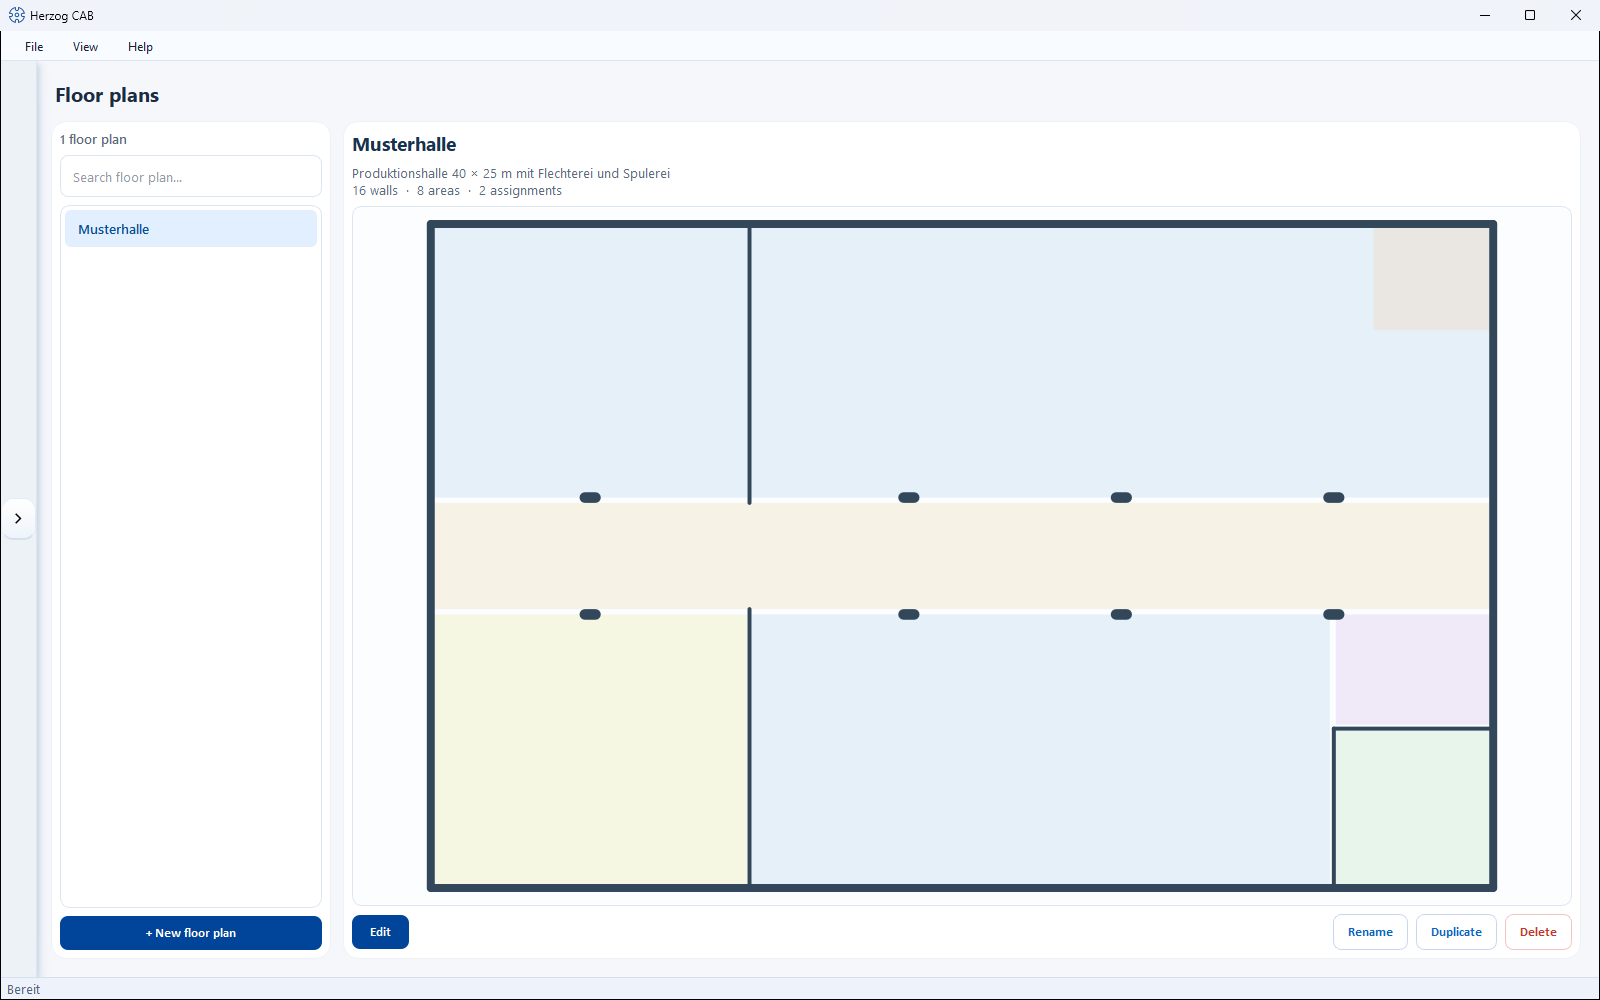Select the Musterhalle floor plan entry
This screenshot has height=1000, width=1600.
191,229
